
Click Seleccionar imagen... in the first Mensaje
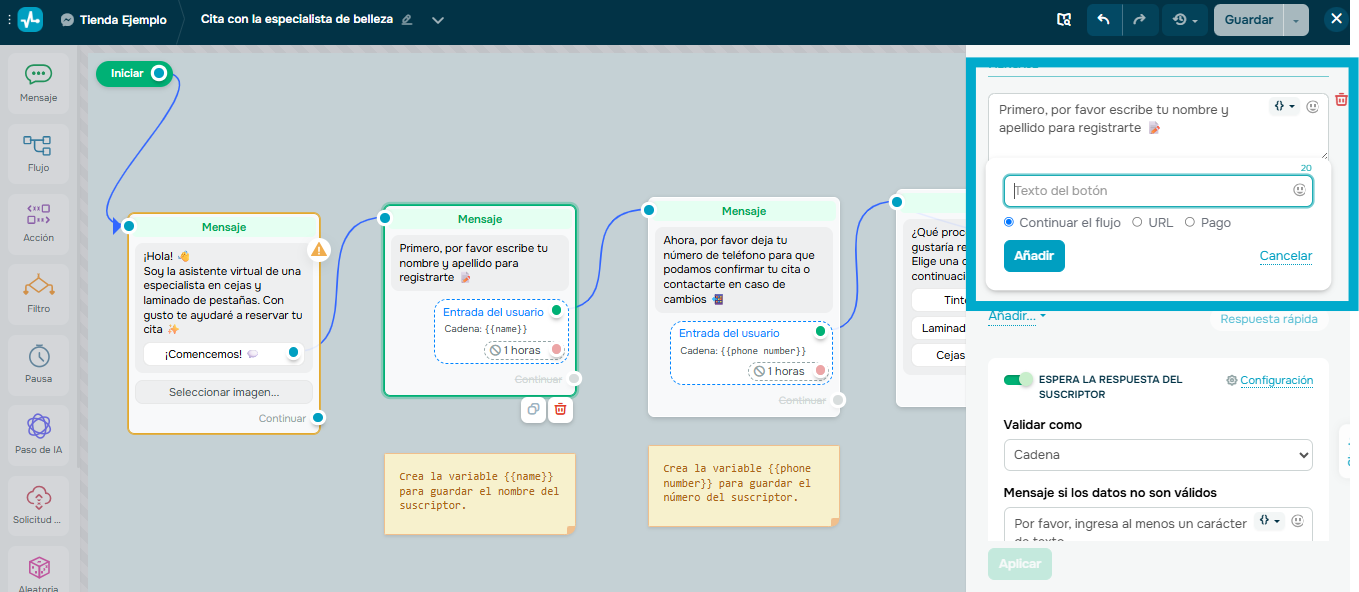223,392
